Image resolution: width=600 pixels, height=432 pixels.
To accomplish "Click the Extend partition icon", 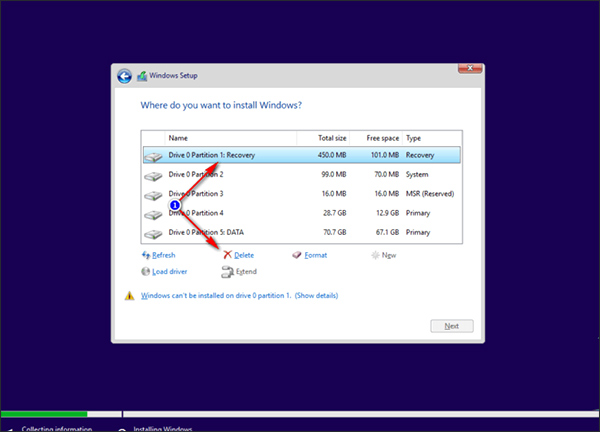I will 228,272.
